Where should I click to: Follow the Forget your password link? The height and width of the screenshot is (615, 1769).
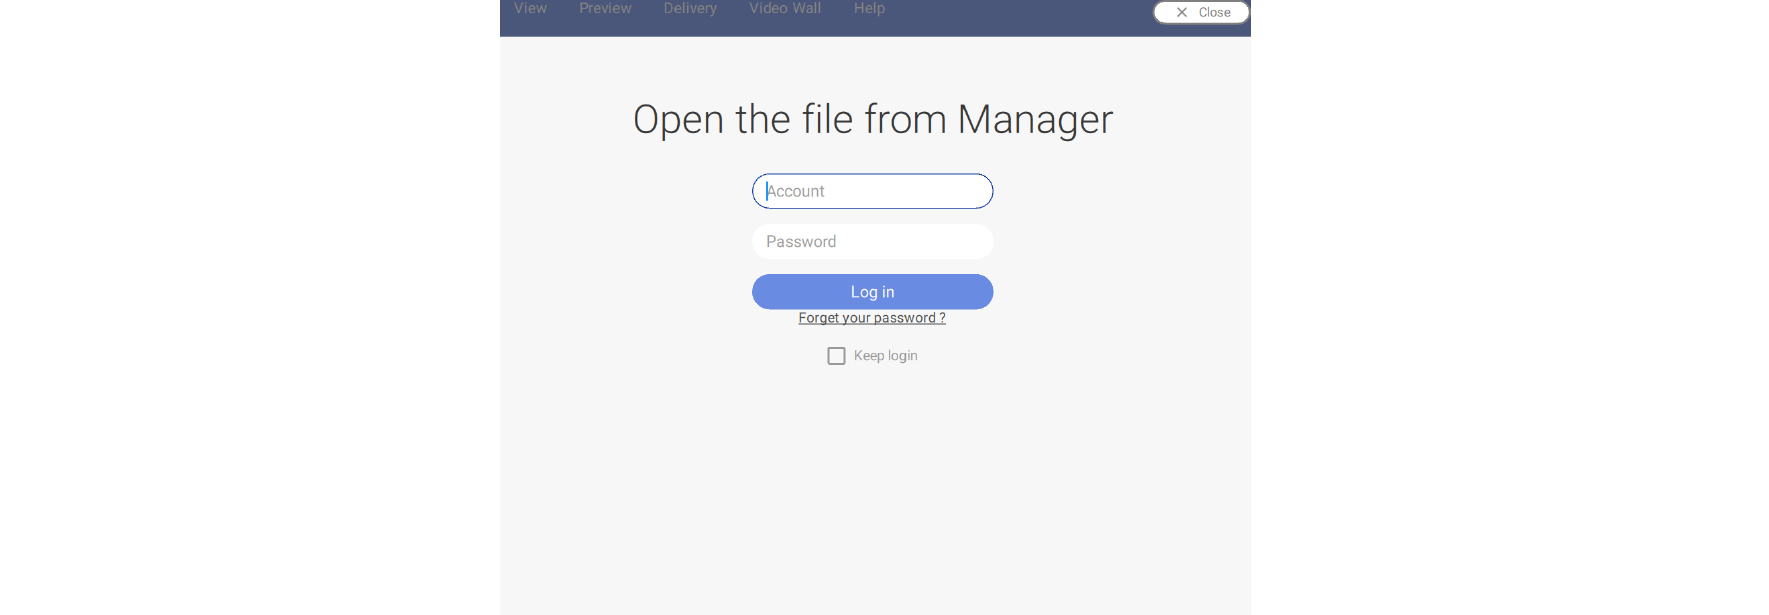click(x=871, y=318)
